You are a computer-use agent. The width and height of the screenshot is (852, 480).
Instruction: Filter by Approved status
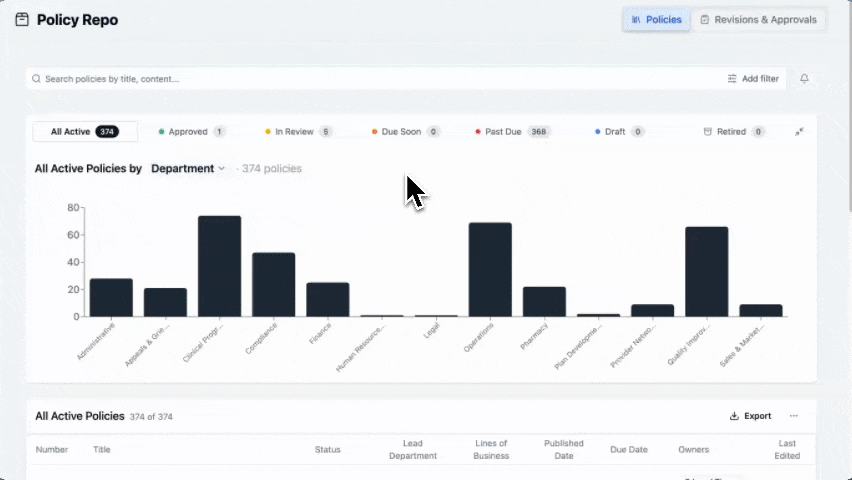coord(192,132)
